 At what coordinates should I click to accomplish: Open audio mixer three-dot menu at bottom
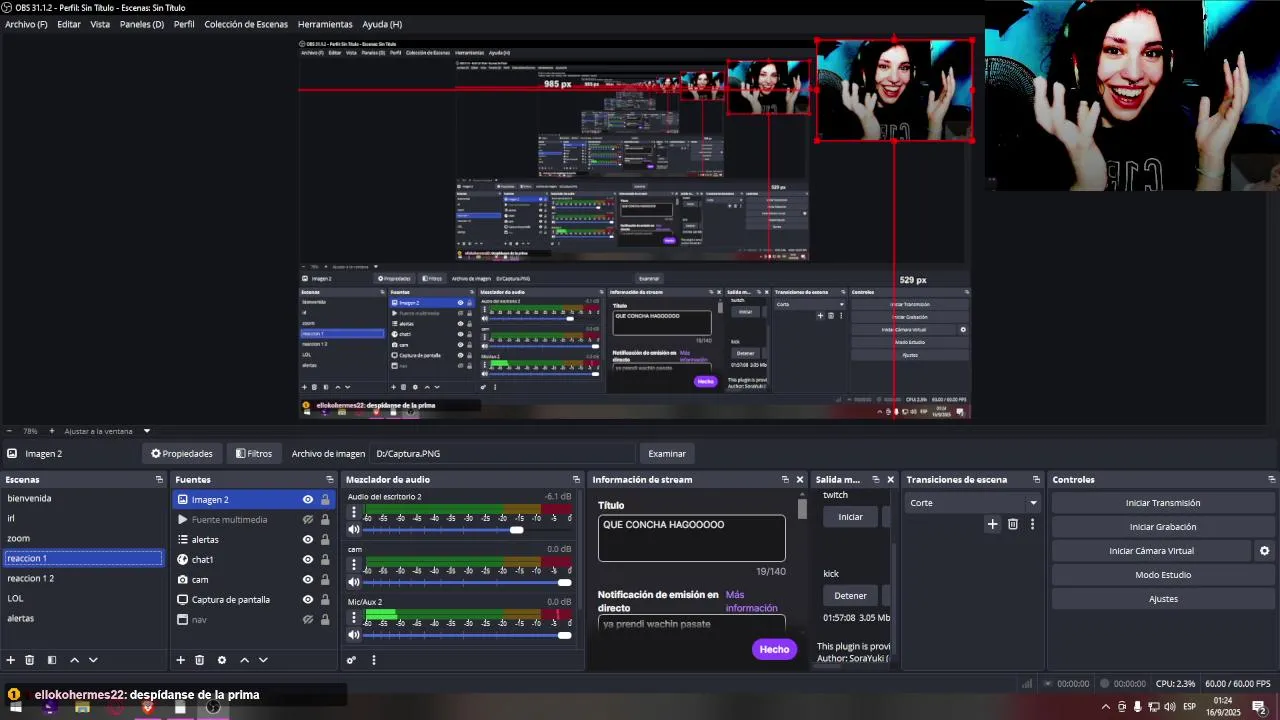374,660
